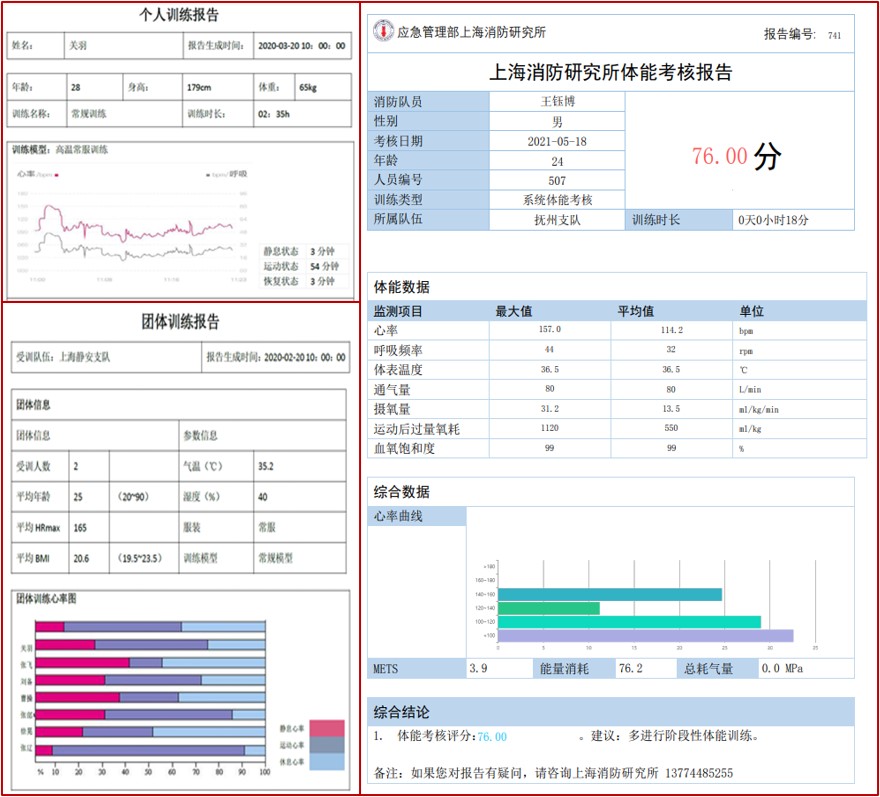Click the large red 76.00 score
The height and width of the screenshot is (797, 880).
pos(719,156)
